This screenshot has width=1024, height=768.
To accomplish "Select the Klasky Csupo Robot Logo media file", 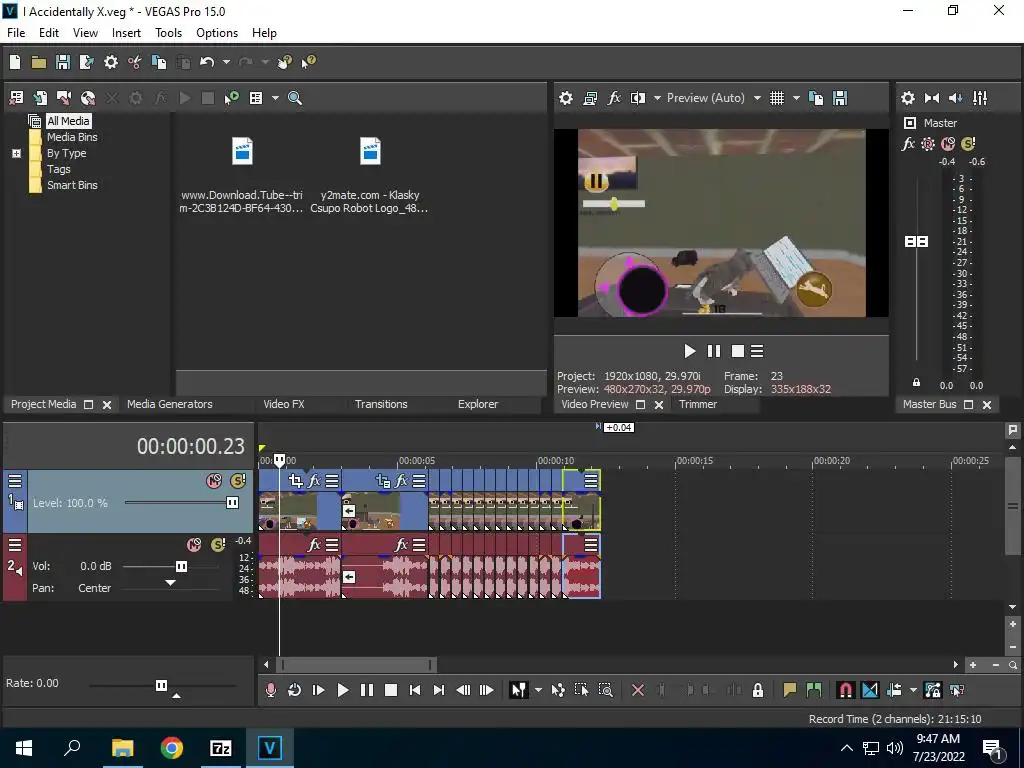I will pos(370,175).
